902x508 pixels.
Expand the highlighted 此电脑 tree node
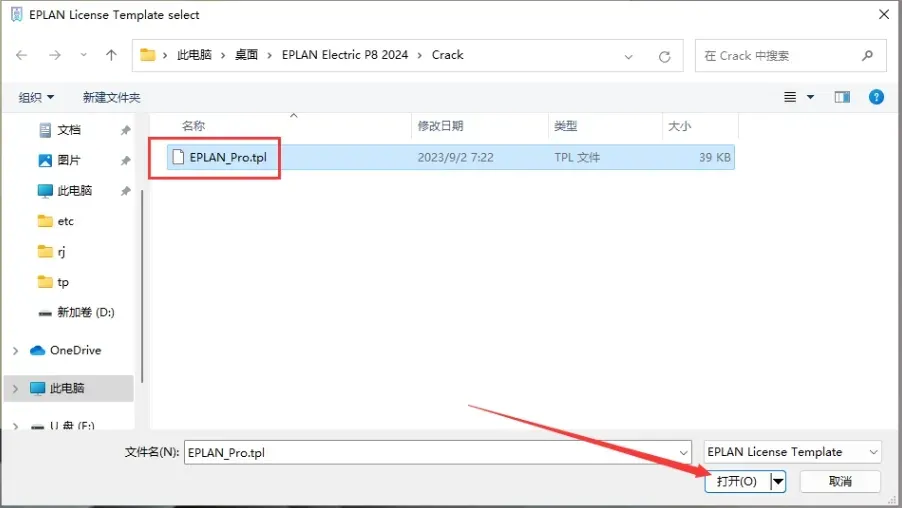click(16, 389)
